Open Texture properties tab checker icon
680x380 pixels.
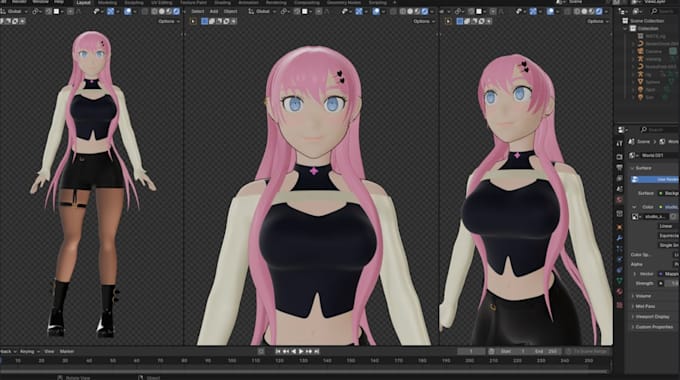619,305
